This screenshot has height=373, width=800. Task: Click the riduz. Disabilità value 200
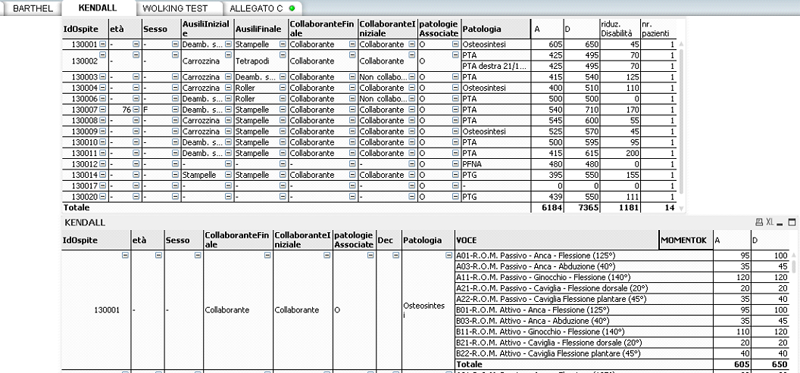pyautogui.click(x=632, y=153)
